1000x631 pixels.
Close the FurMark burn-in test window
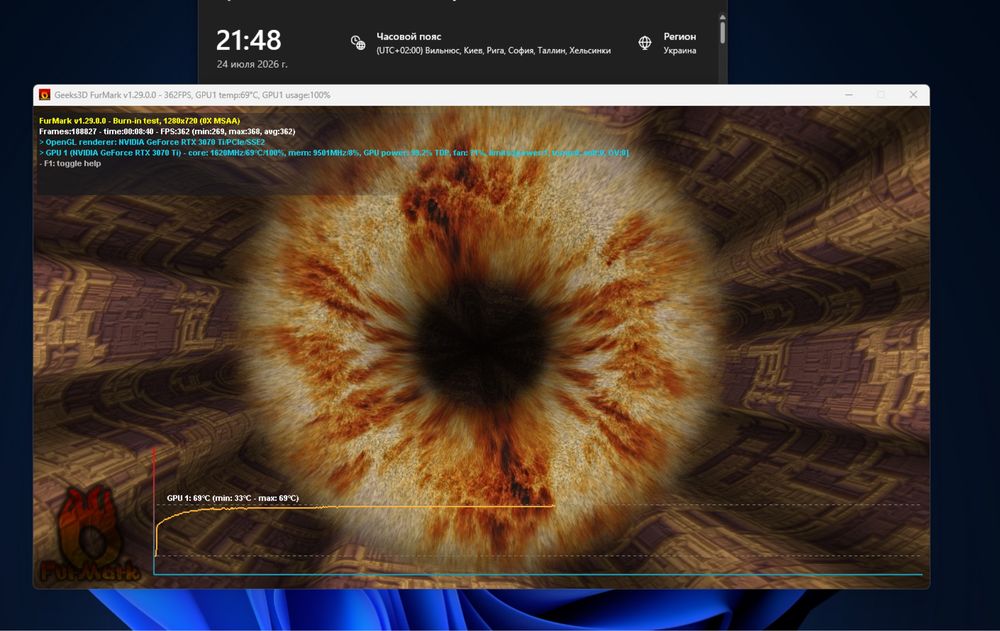click(913, 94)
